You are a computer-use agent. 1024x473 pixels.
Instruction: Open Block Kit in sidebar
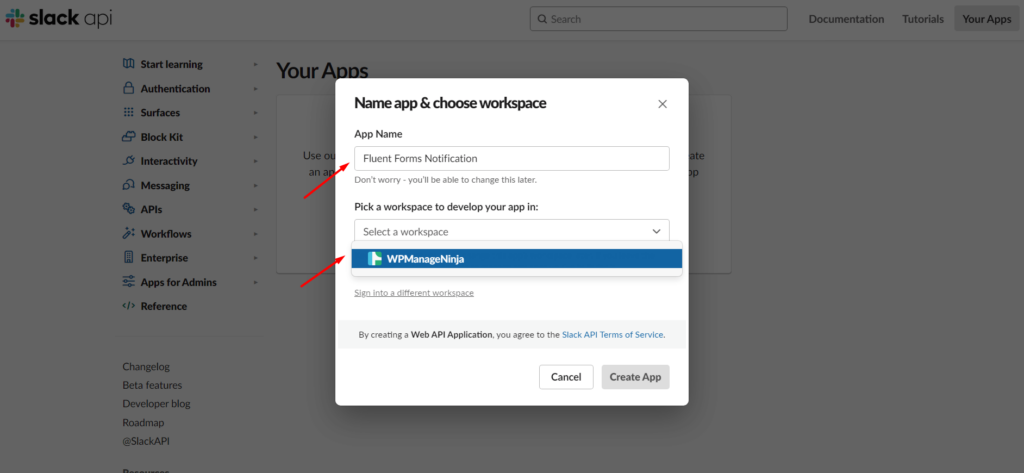pyautogui.click(x=161, y=137)
